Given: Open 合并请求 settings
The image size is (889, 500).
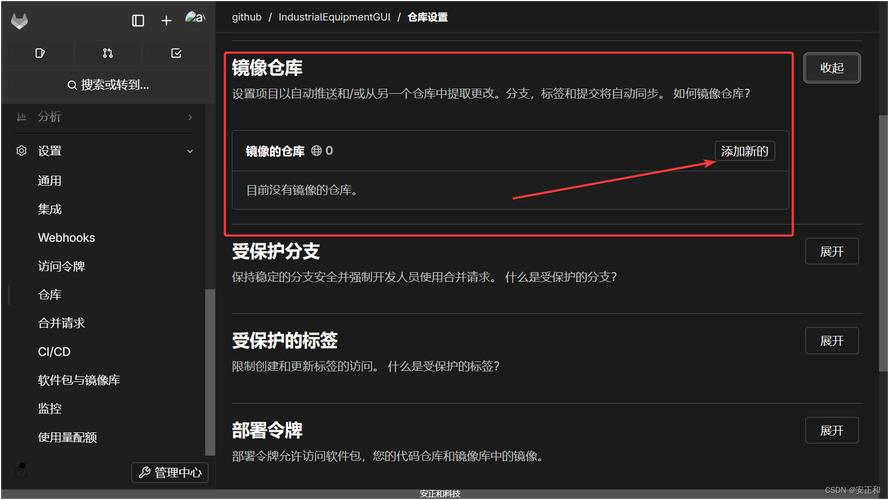Looking at the screenshot, I should point(61,323).
